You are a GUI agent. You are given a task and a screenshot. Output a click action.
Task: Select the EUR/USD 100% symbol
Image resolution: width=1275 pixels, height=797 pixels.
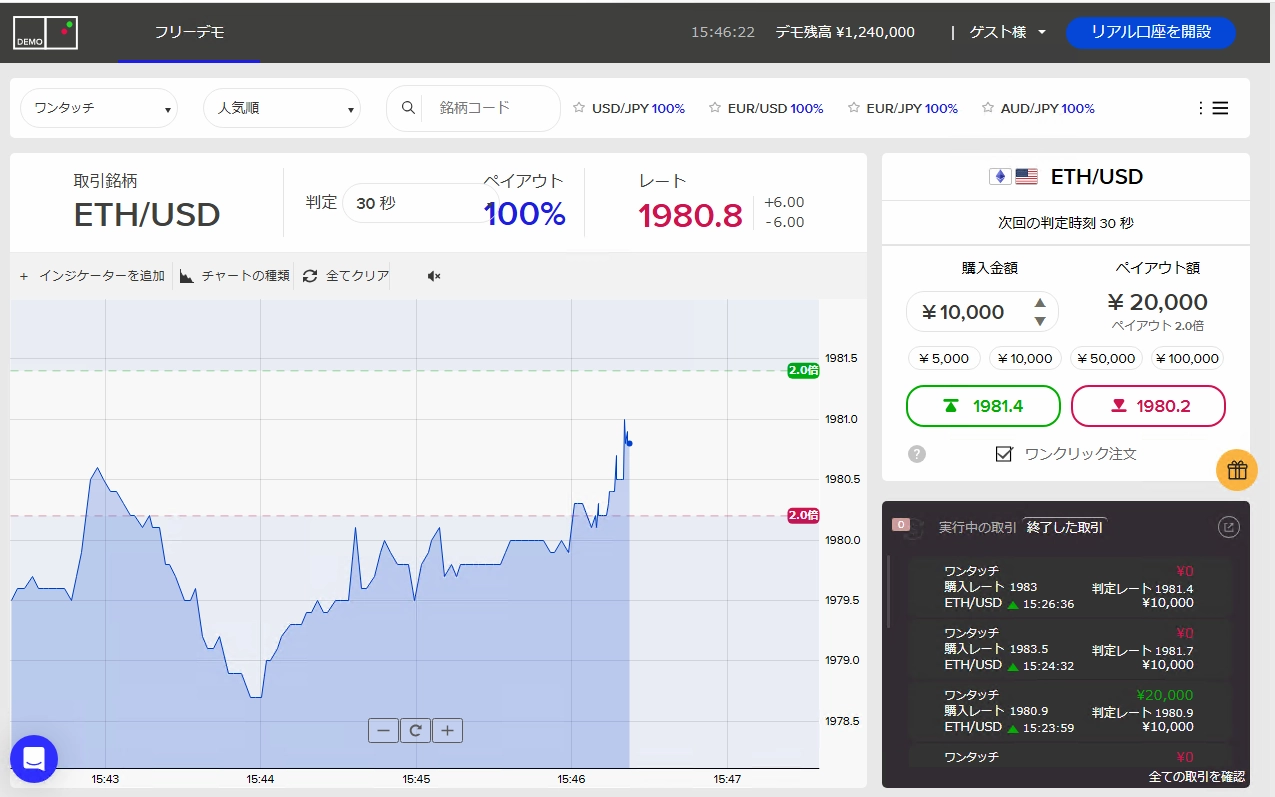[775, 108]
